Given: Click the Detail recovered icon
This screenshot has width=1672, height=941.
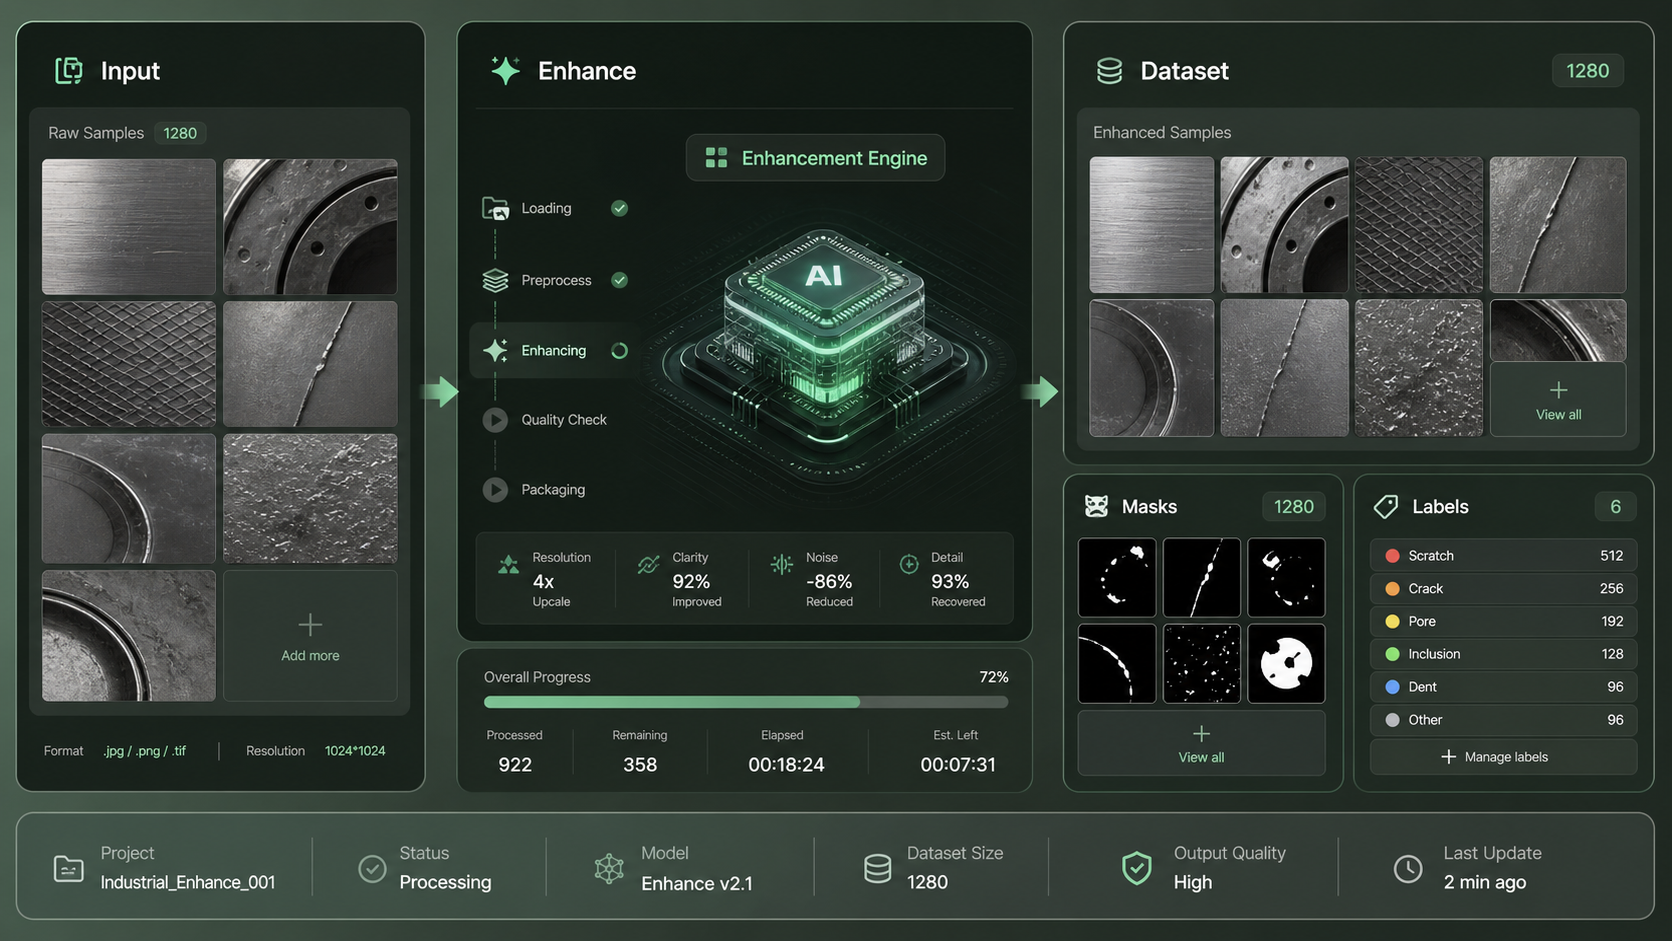Looking at the screenshot, I should (x=909, y=565).
